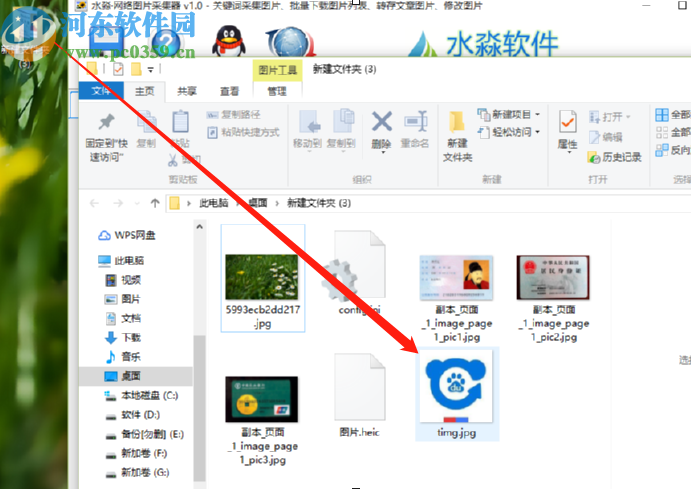
Task: Open Local Disk (C:) in the navigation pane
Action: tap(141, 396)
